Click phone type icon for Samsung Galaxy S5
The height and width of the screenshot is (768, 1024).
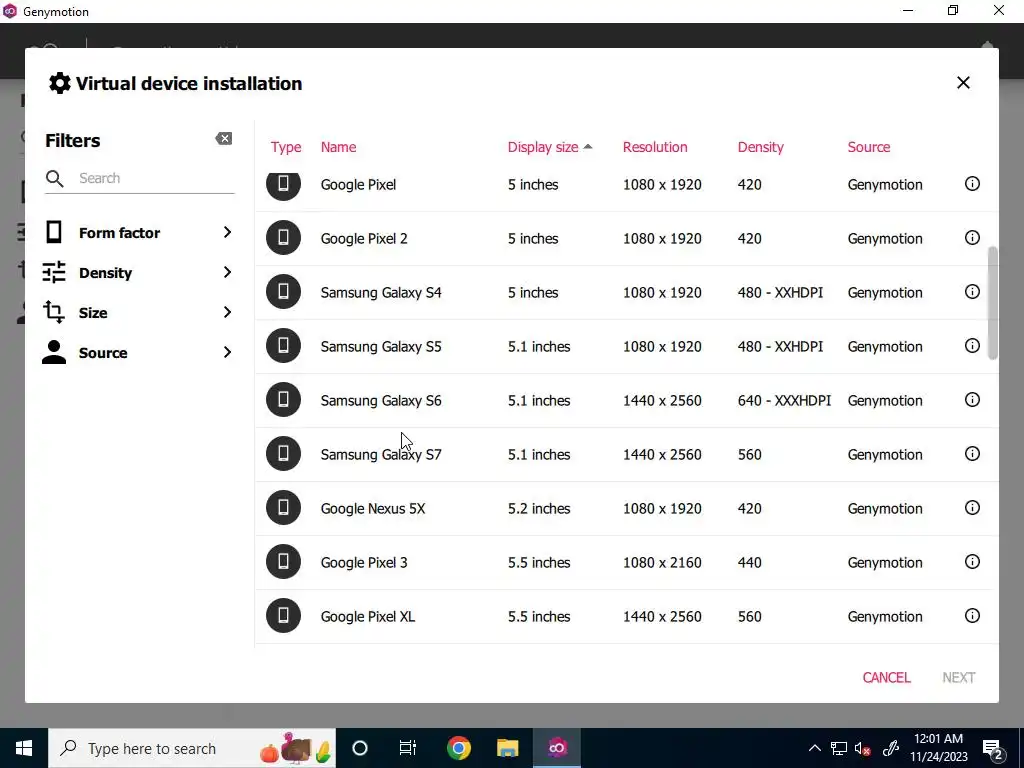point(283,345)
